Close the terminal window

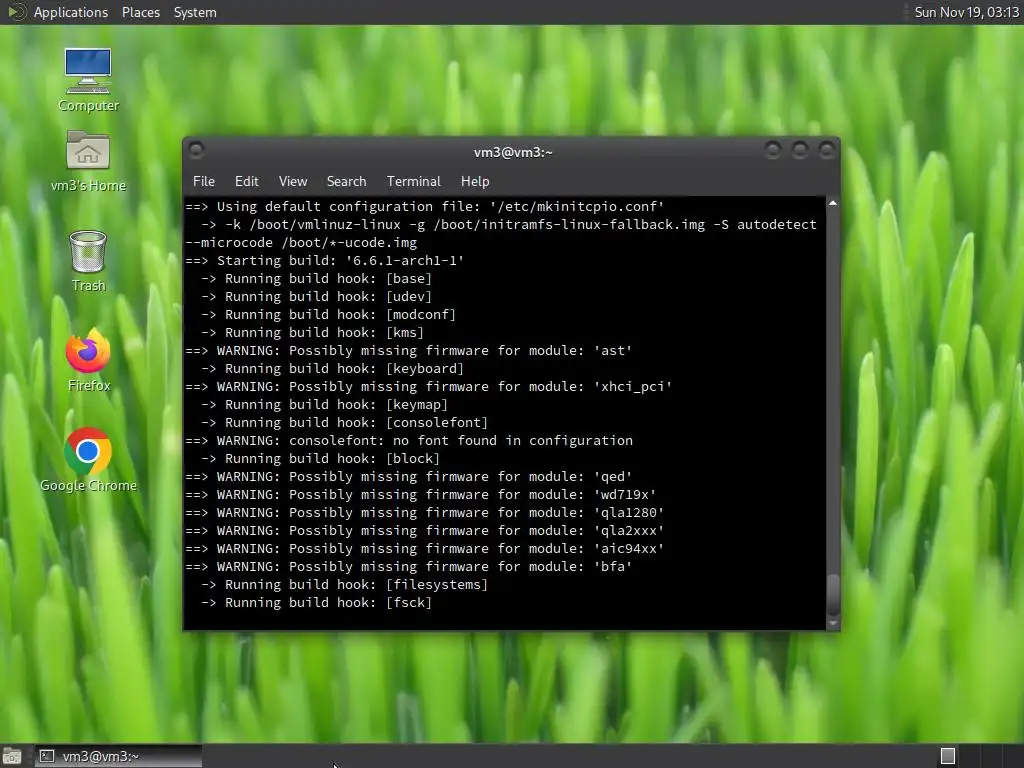click(827, 150)
